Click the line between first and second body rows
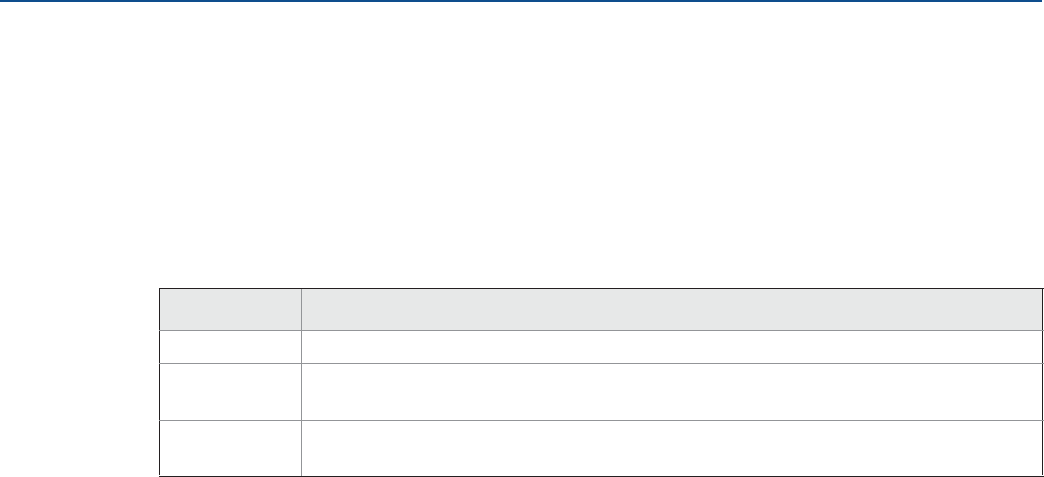Image resolution: width=1044 pixels, height=477 pixels. tap(596, 360)
